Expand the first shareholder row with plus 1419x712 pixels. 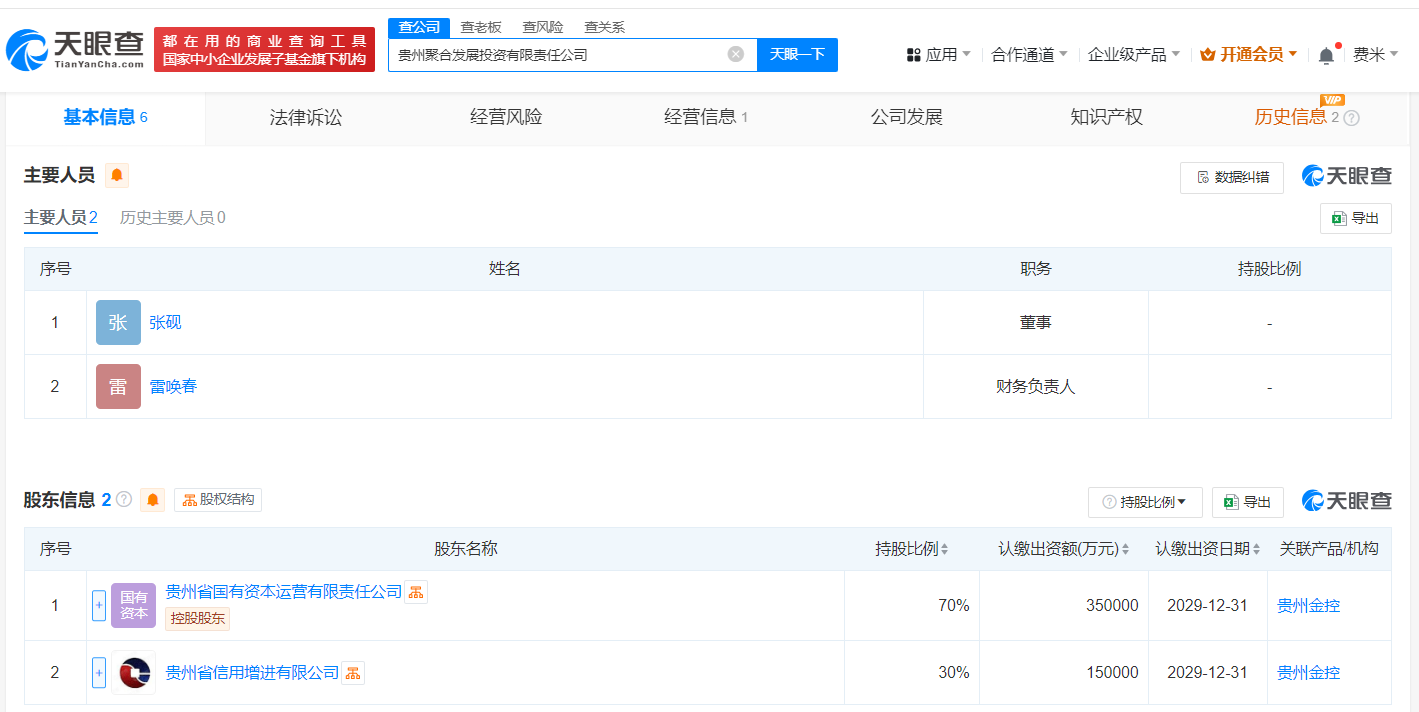point(99,605)
